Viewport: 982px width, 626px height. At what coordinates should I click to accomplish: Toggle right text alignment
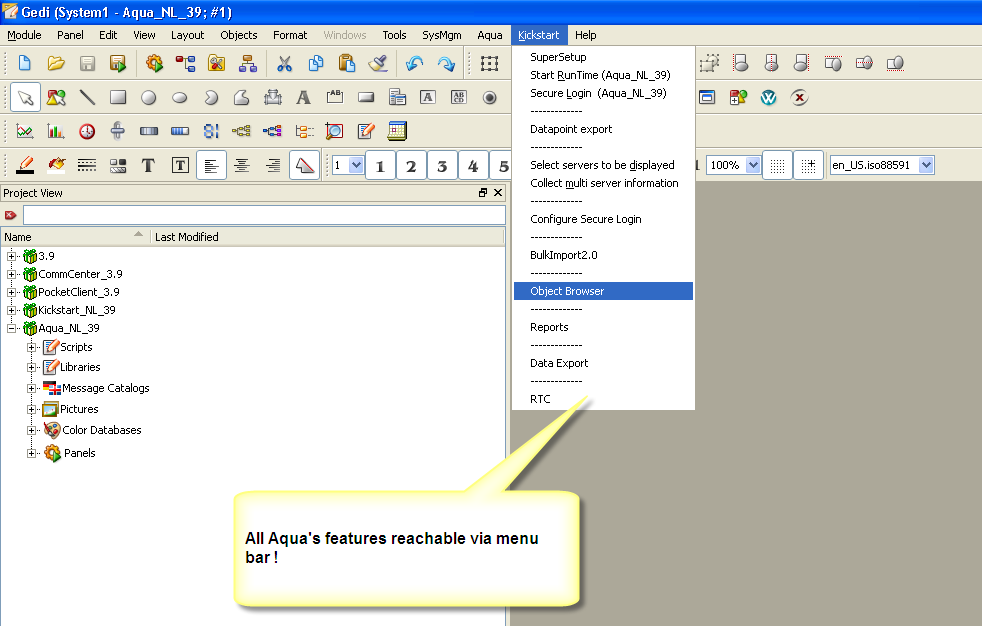coord(273,165)
